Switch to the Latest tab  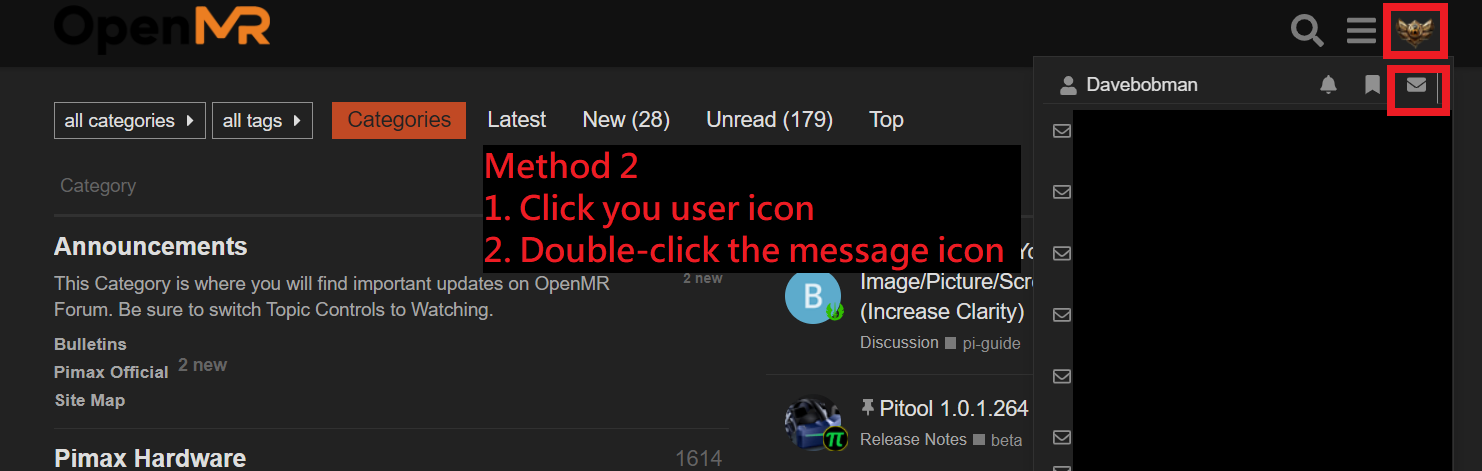tap(517, 120)
